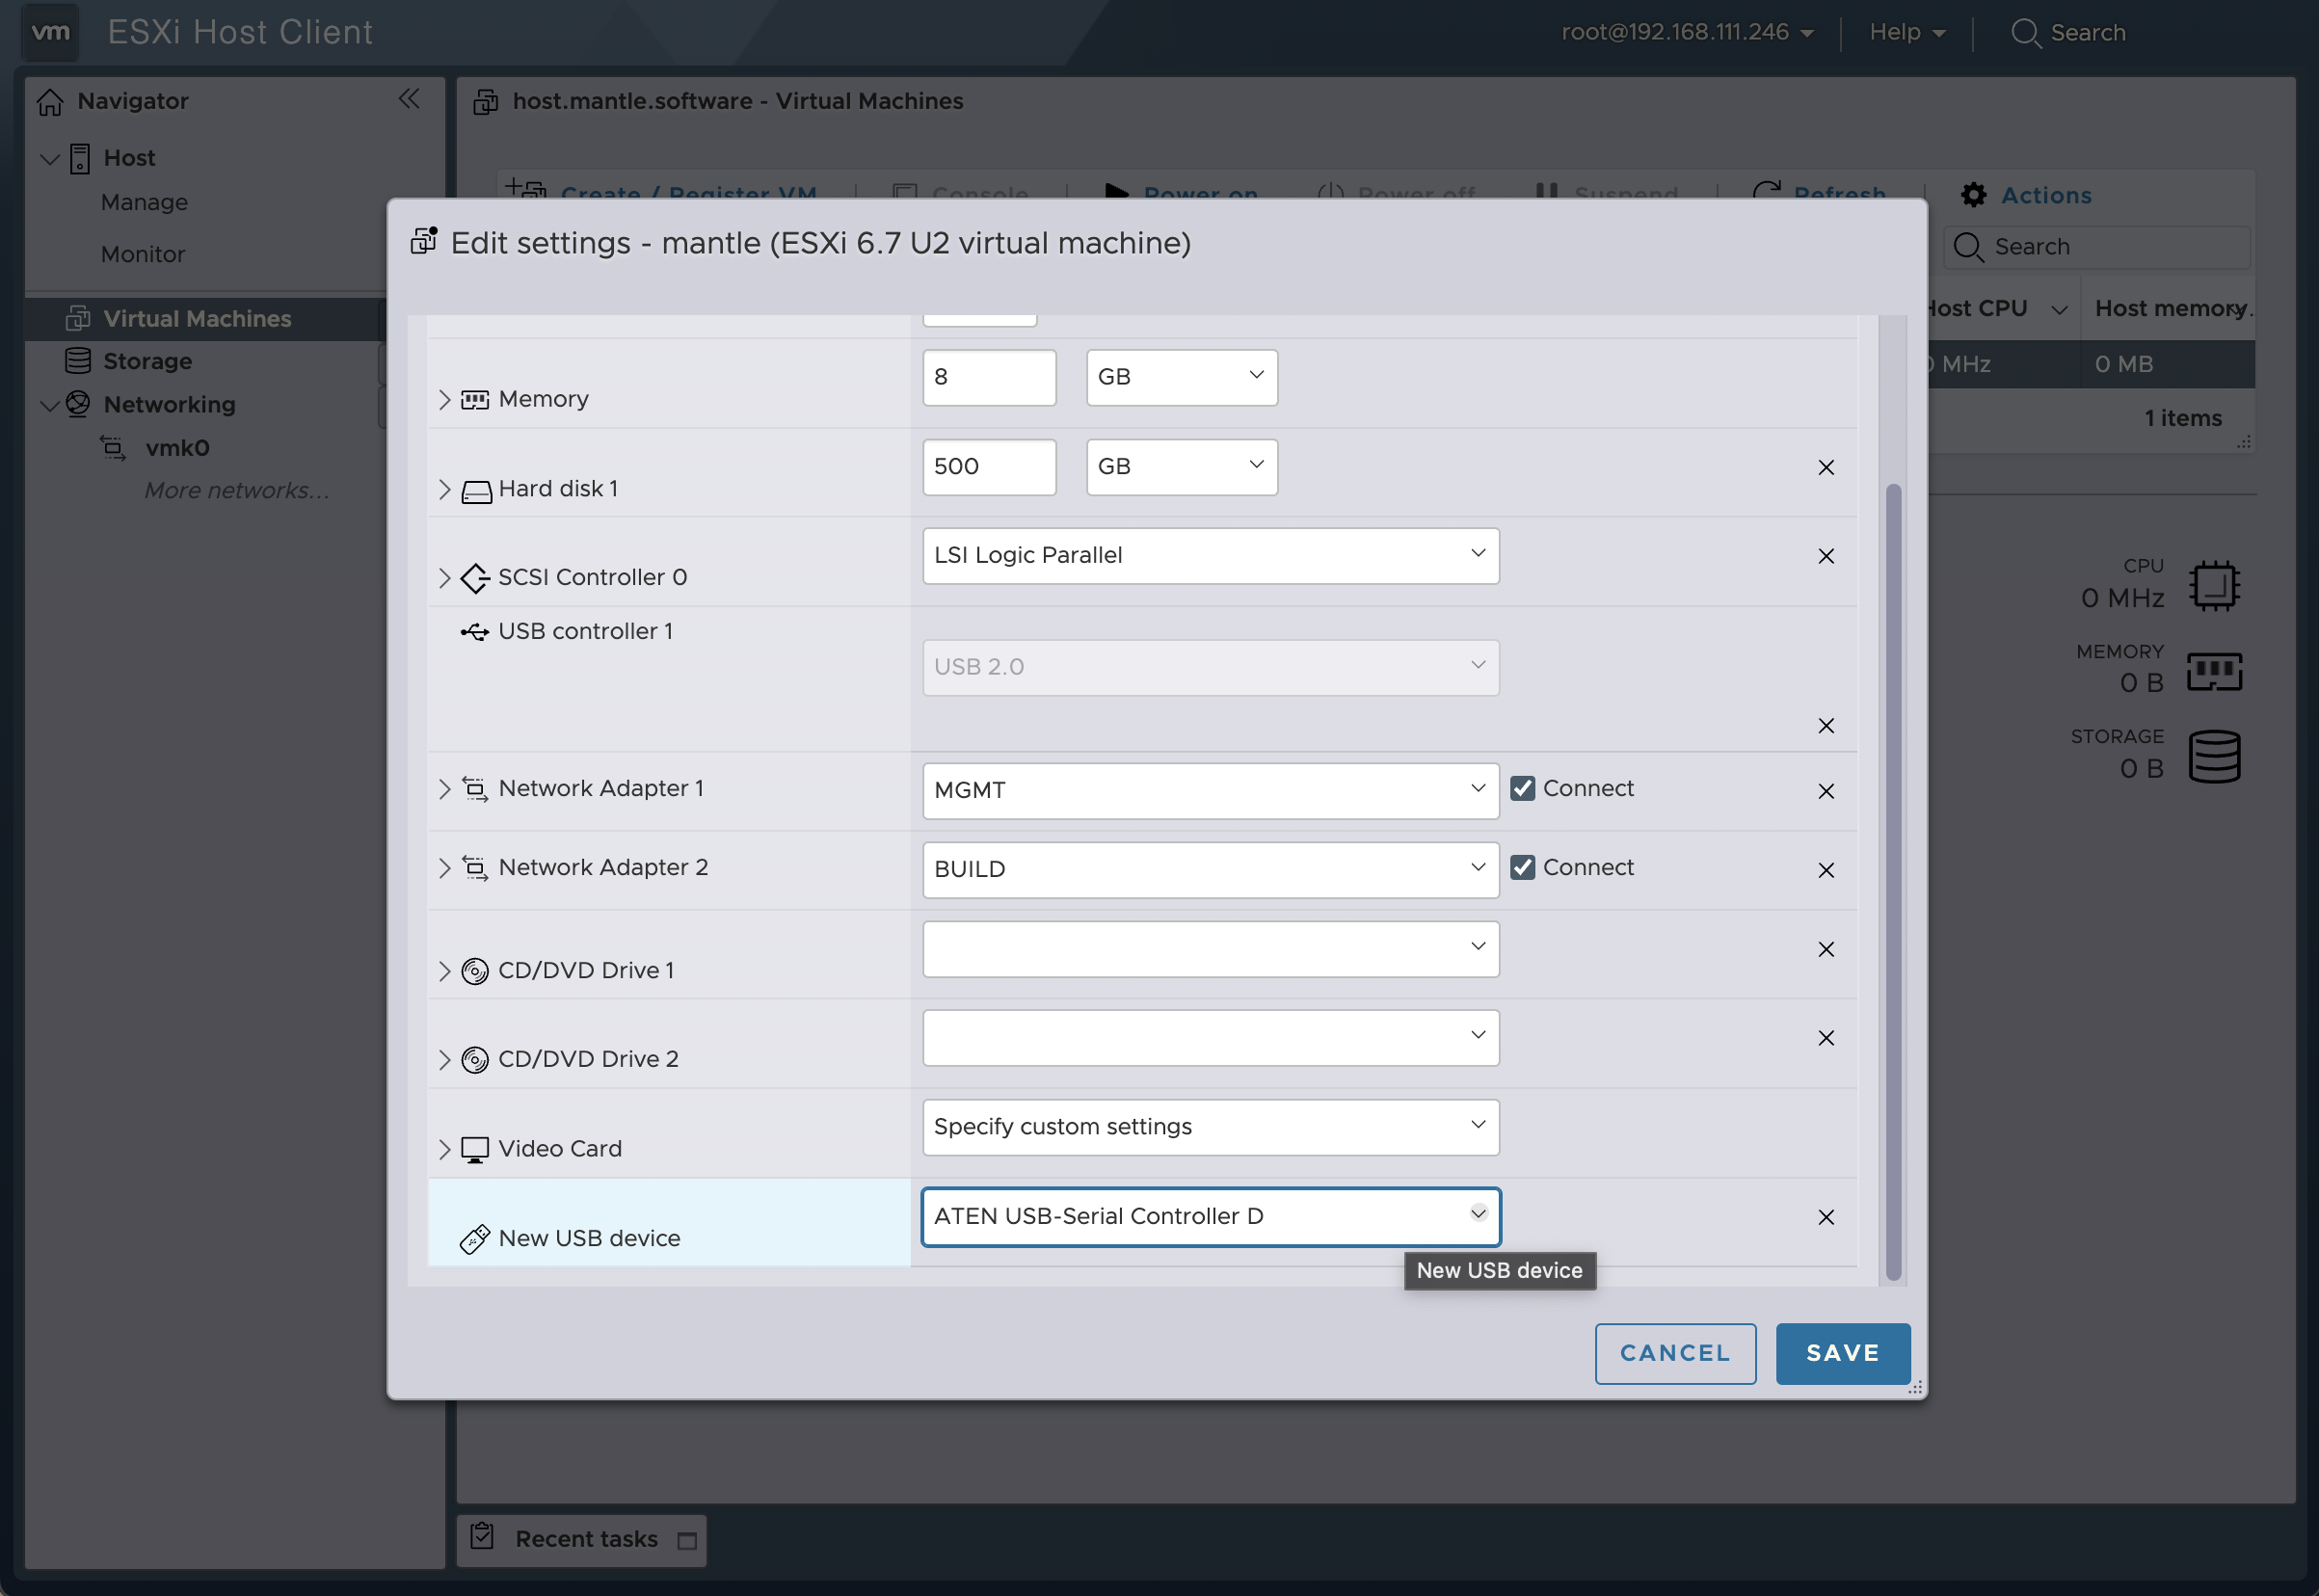Open the ATEN USB-Serial Controller dropdown
2319x1596 pixels.
1210,1216
